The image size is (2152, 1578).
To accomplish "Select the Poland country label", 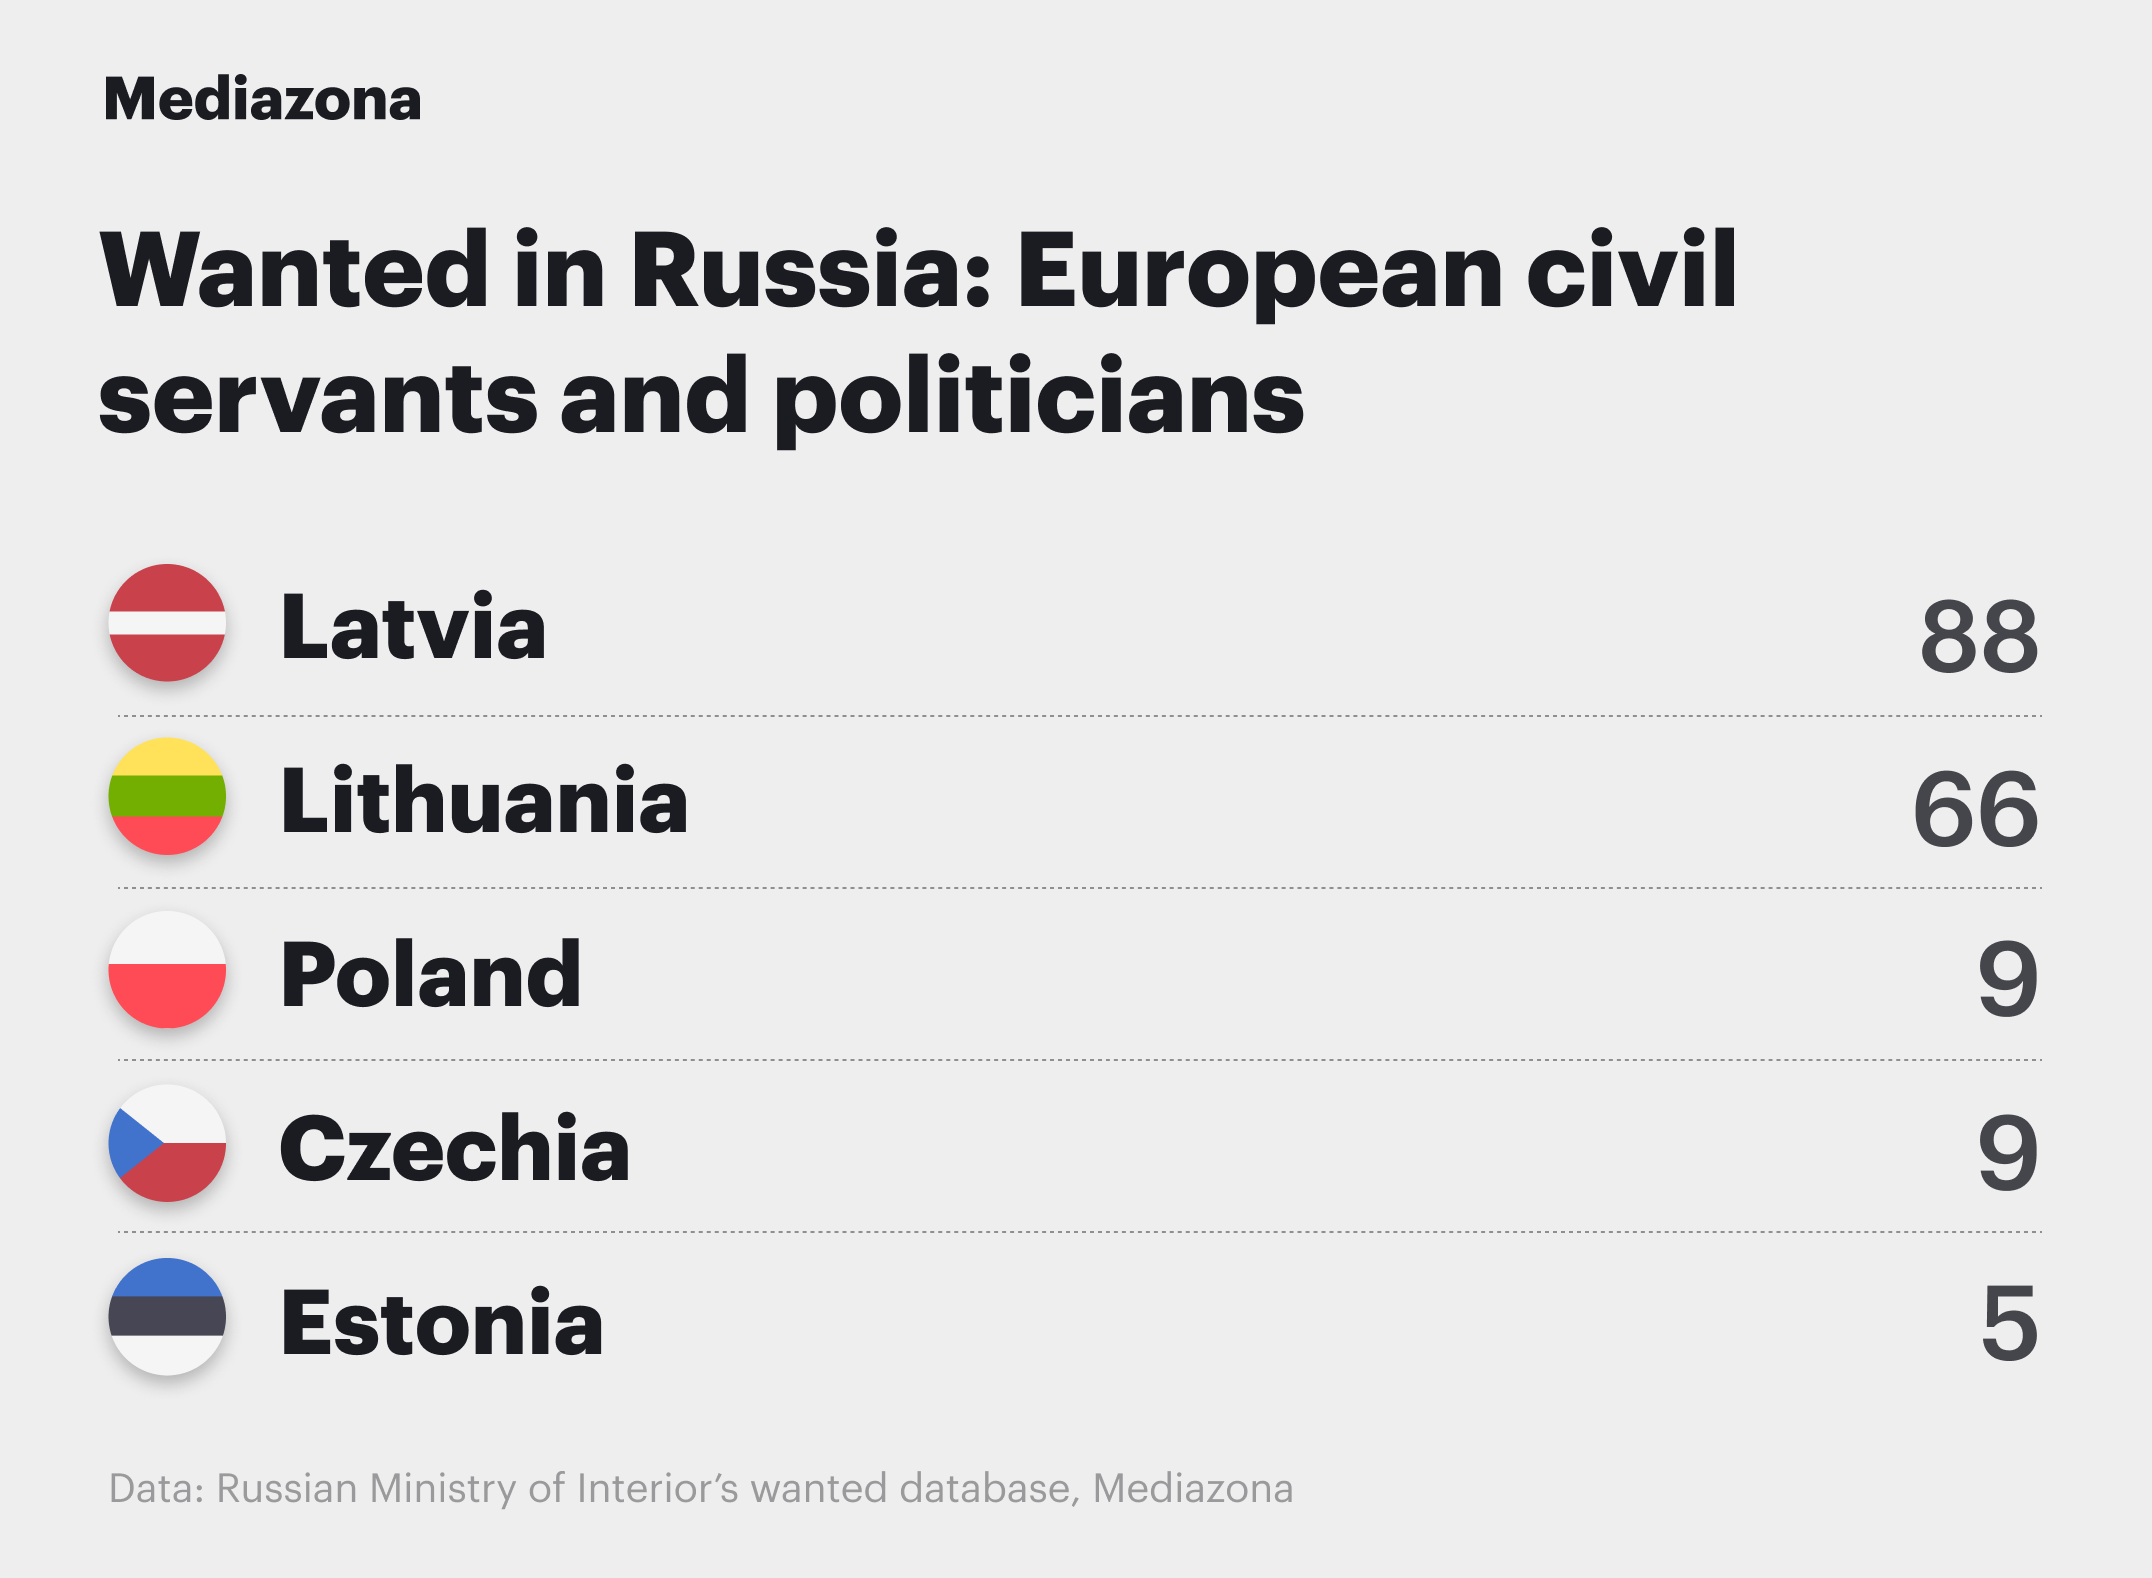I will 431,974.
